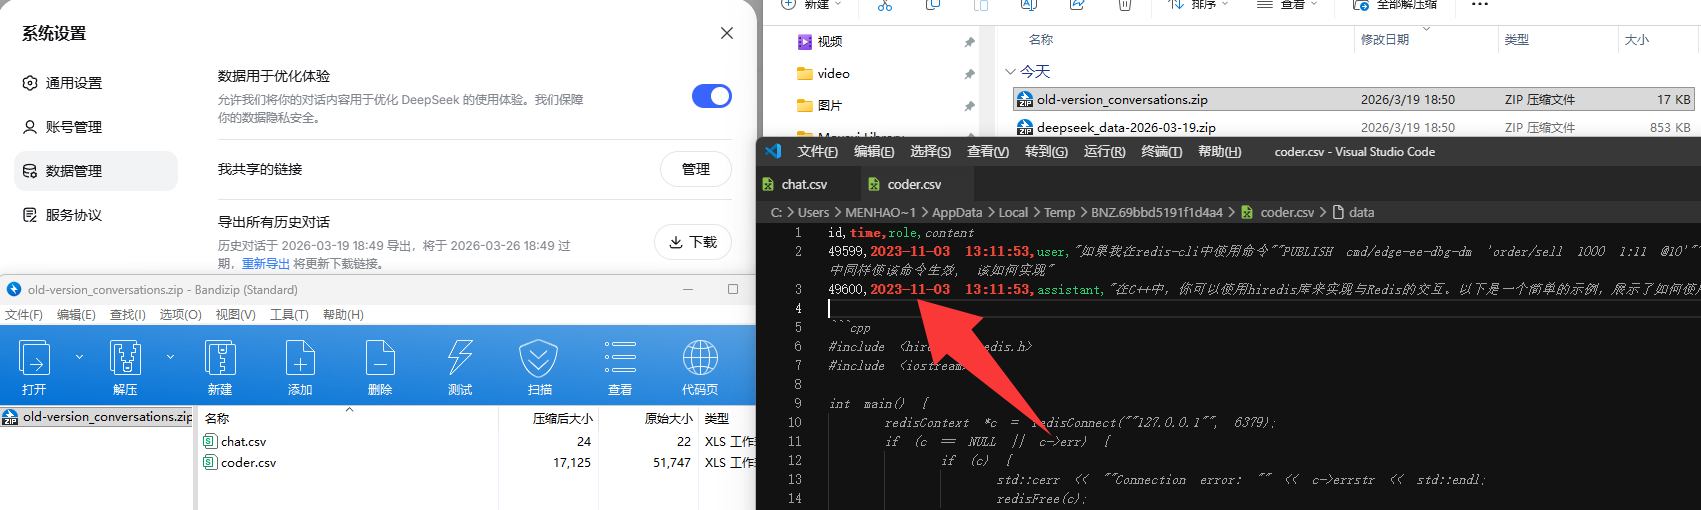Open 选择(S) menu in VS Code
1701x510 pixels.
[930, 152]
